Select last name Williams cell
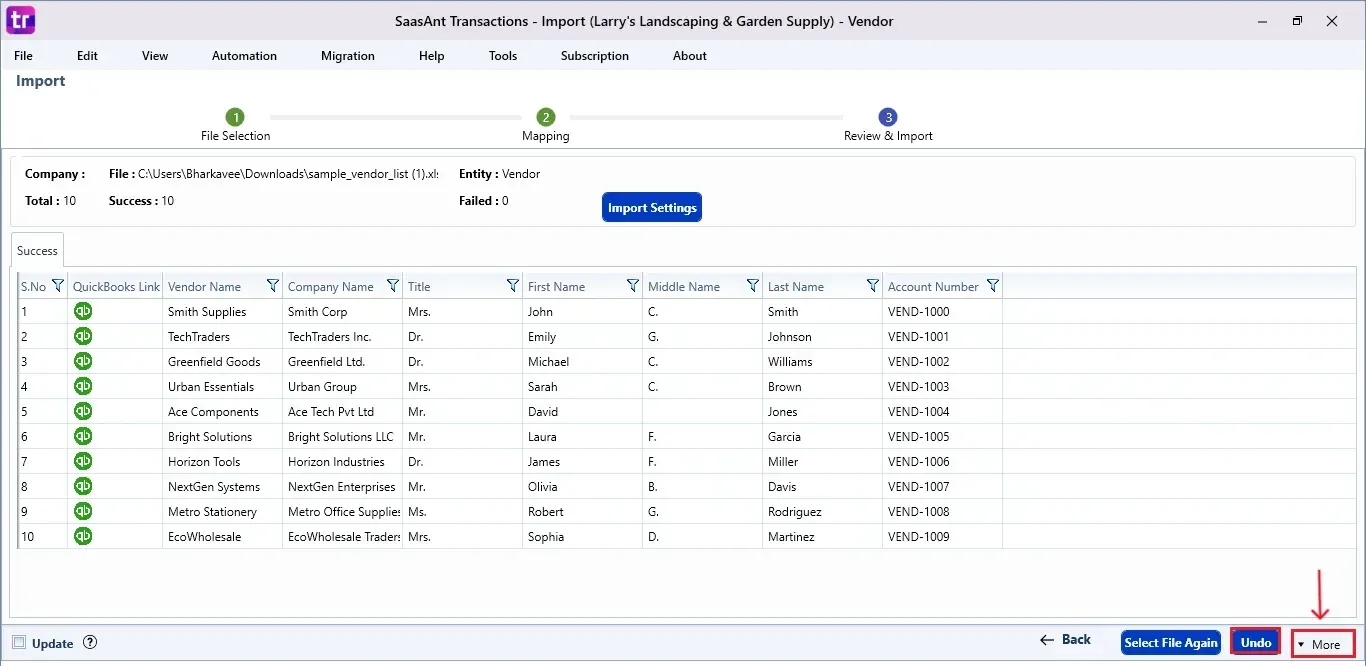This screenshot has width=1366, height=666. (823, 361)
